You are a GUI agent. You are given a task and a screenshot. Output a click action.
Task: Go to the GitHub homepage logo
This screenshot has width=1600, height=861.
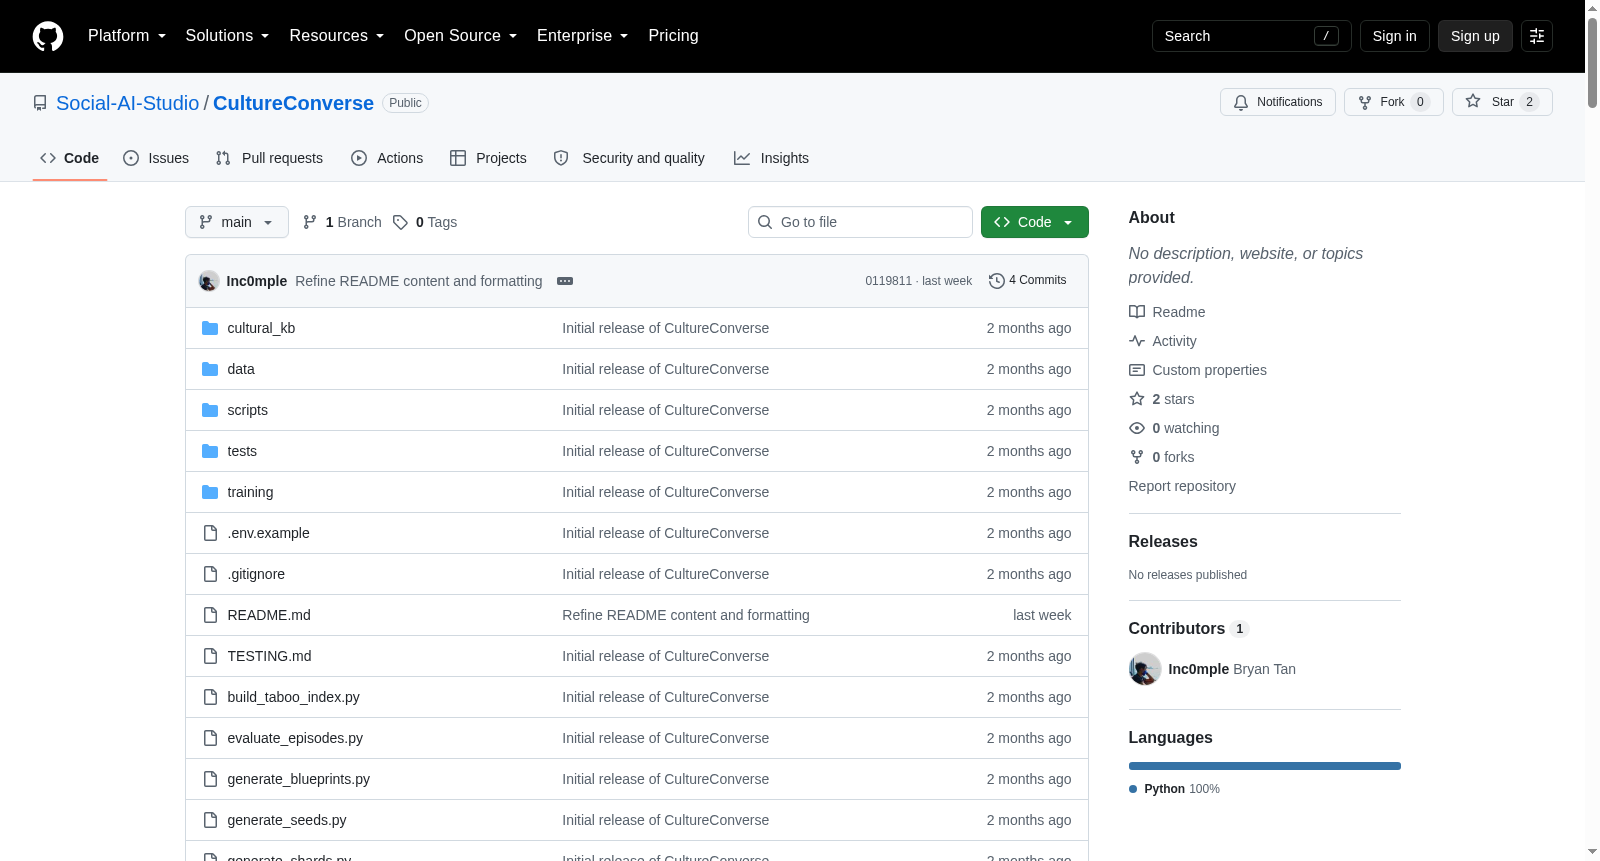point(48,36)
